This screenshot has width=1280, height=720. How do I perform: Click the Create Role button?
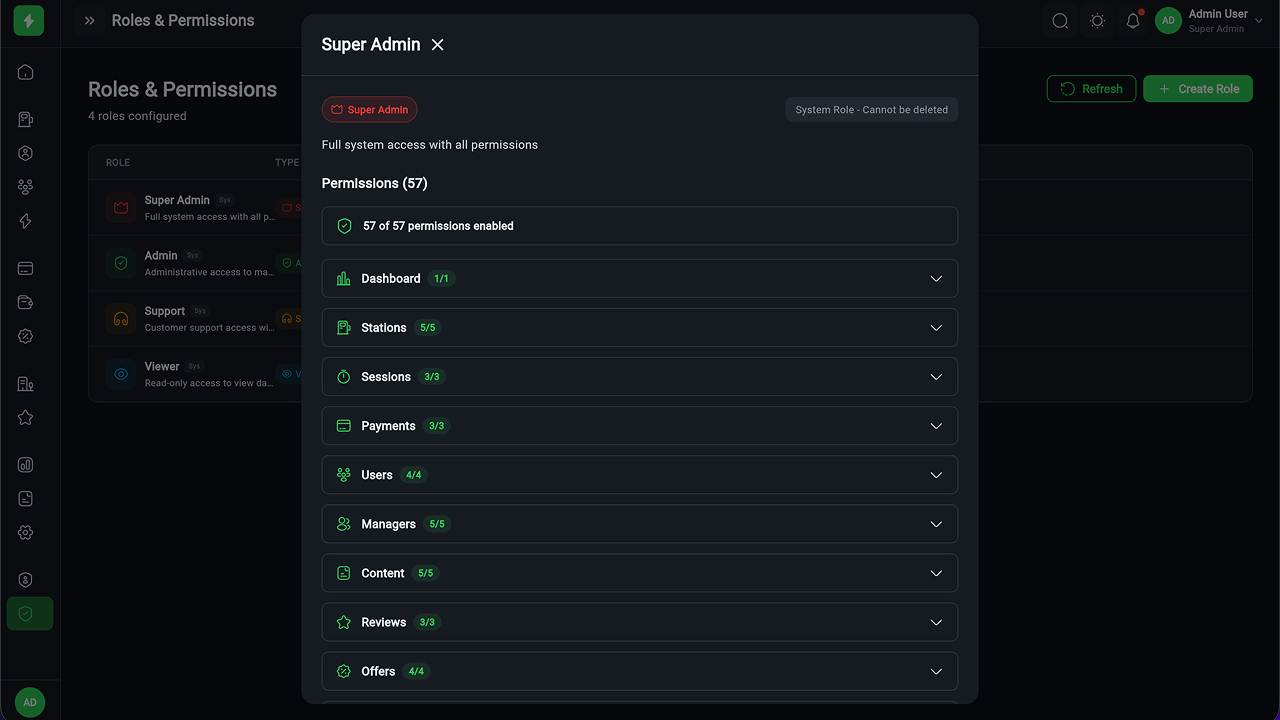tap(1197, 89)
